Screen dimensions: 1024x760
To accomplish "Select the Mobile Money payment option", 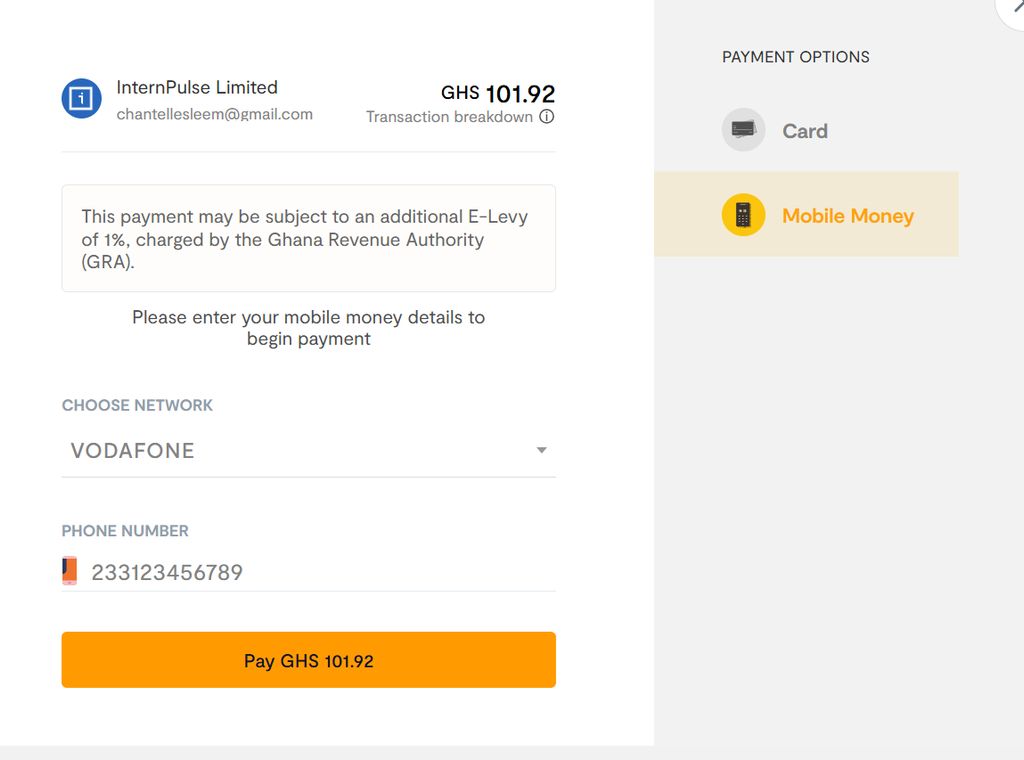I will pos(847,216).
